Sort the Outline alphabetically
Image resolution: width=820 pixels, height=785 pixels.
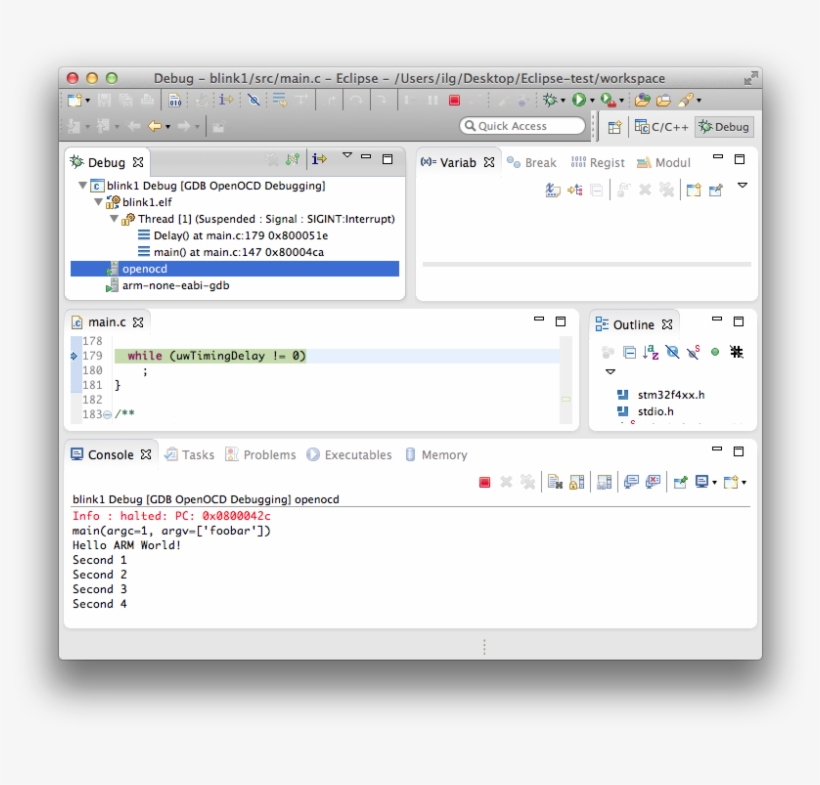tap(650, 352)
